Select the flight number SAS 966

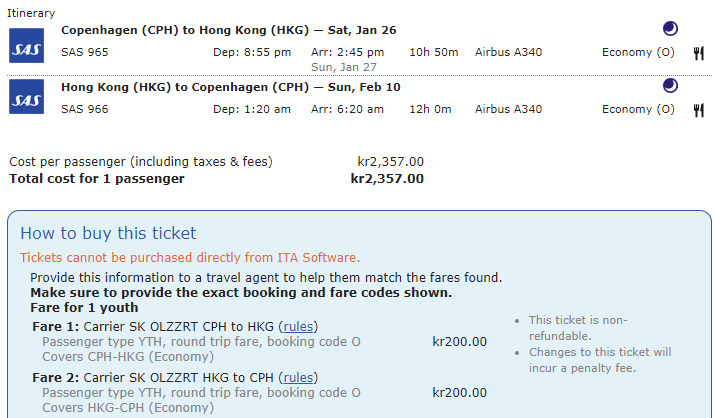(x=85, y=109)
